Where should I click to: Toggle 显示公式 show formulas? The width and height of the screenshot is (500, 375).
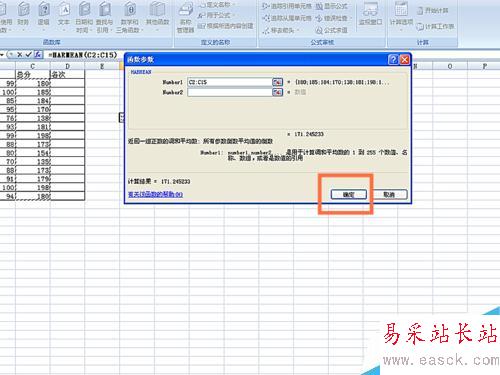coord(331,6)
